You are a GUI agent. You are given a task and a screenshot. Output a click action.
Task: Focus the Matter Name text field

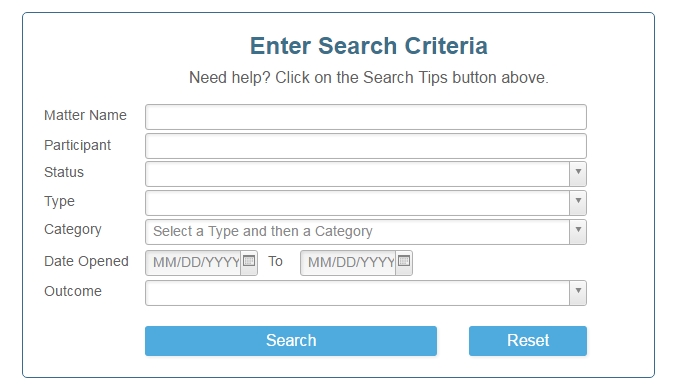pos(366,117)
